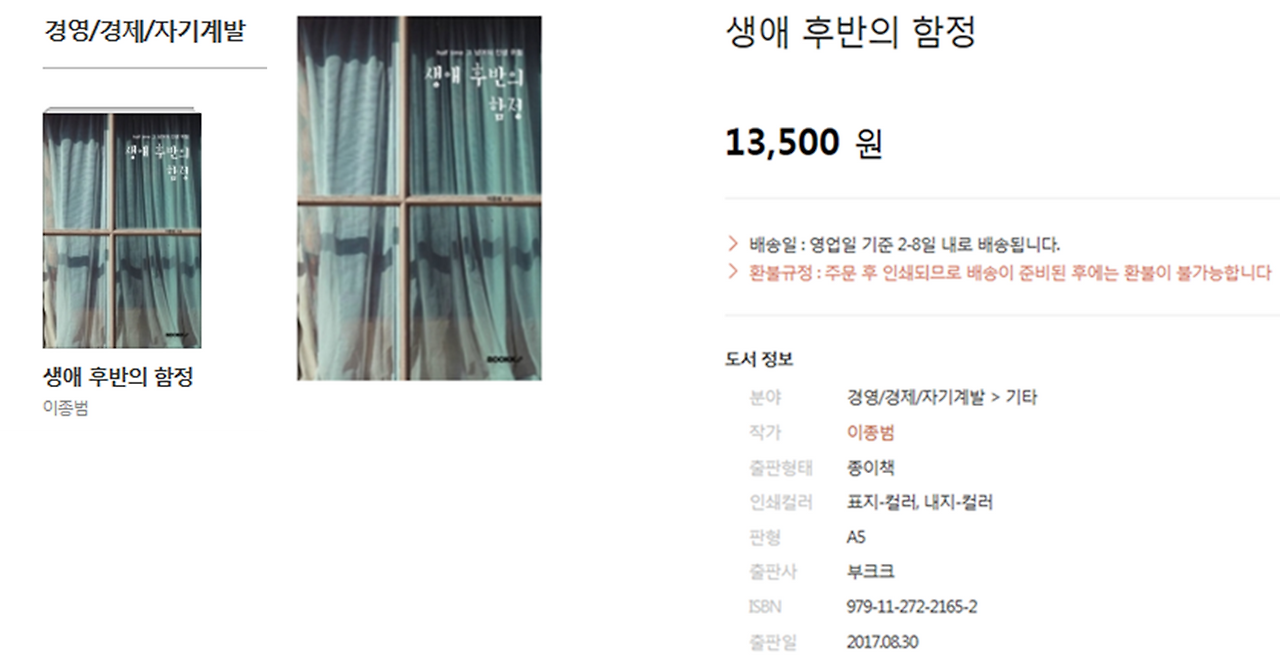
Task: Click the 환불규정 refund policy notice text
Action: coord(1010,272)
